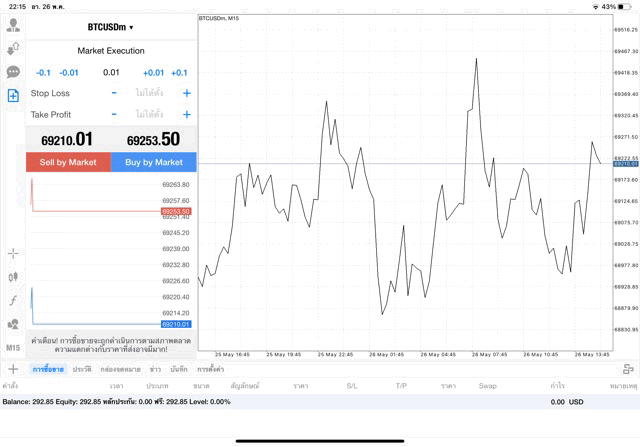Tap the Stop Loss value field
The image size is (640, 447).
[149, 93]
